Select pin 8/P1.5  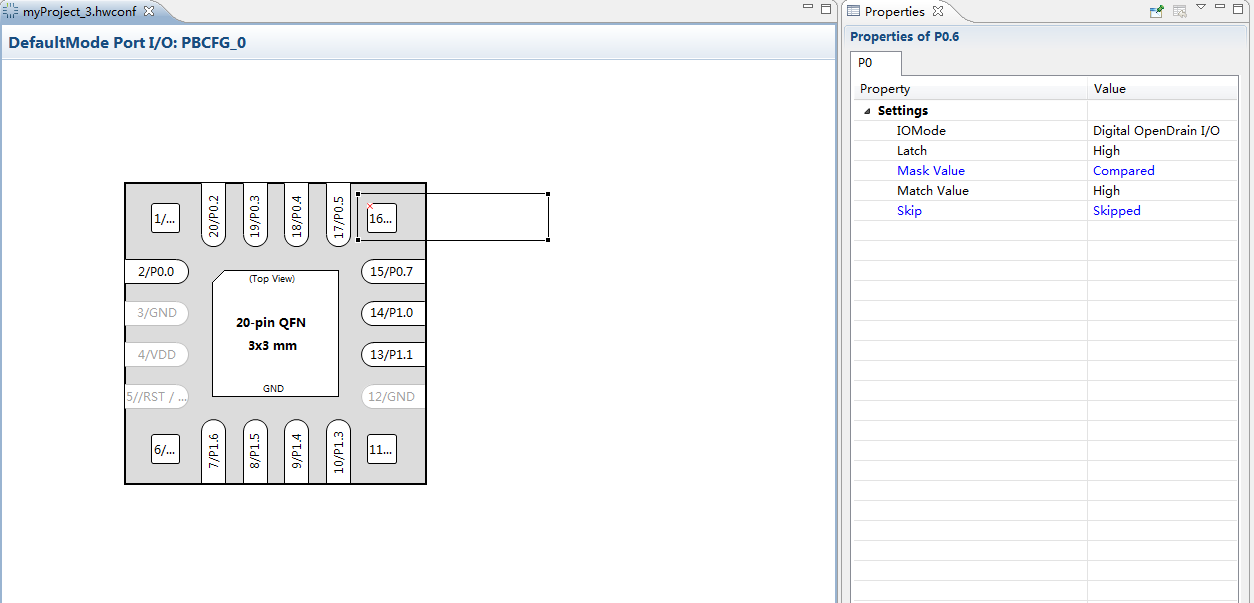pos(255,452)
